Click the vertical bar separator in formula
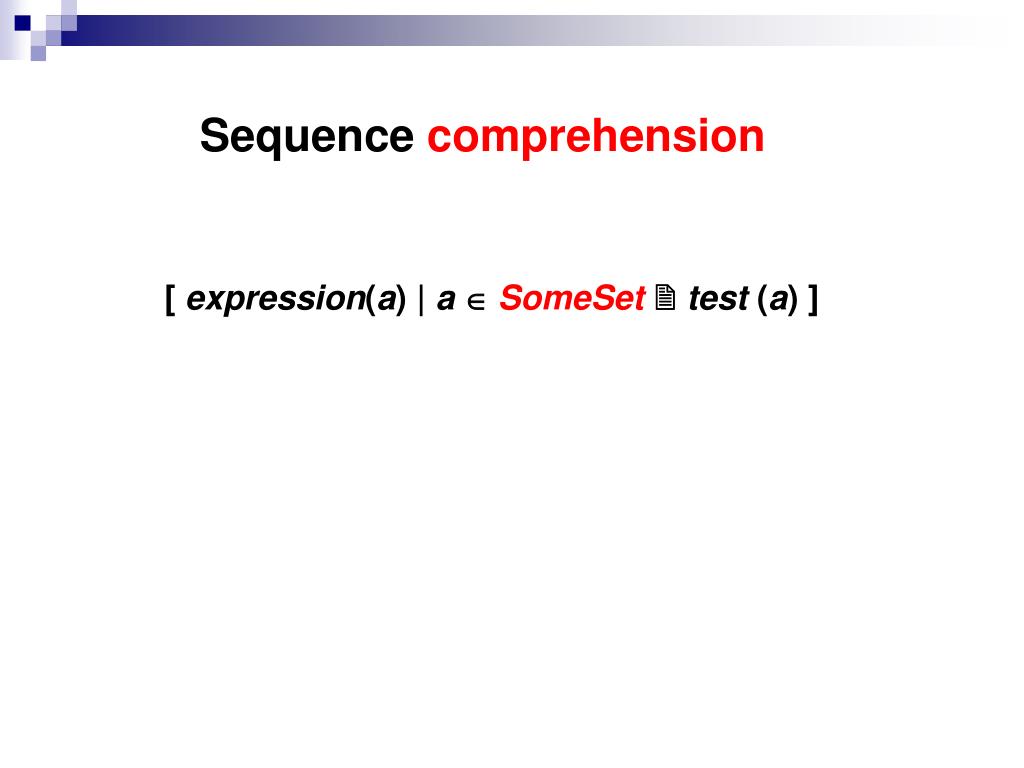This screenshot has width=1024, height=768. 421,300
